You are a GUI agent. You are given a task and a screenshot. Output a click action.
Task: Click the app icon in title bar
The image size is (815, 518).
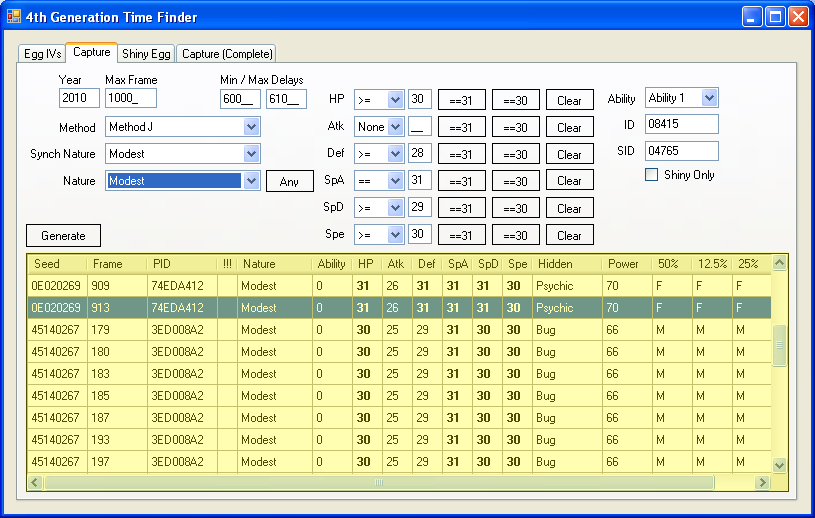(x=14, y=17)
